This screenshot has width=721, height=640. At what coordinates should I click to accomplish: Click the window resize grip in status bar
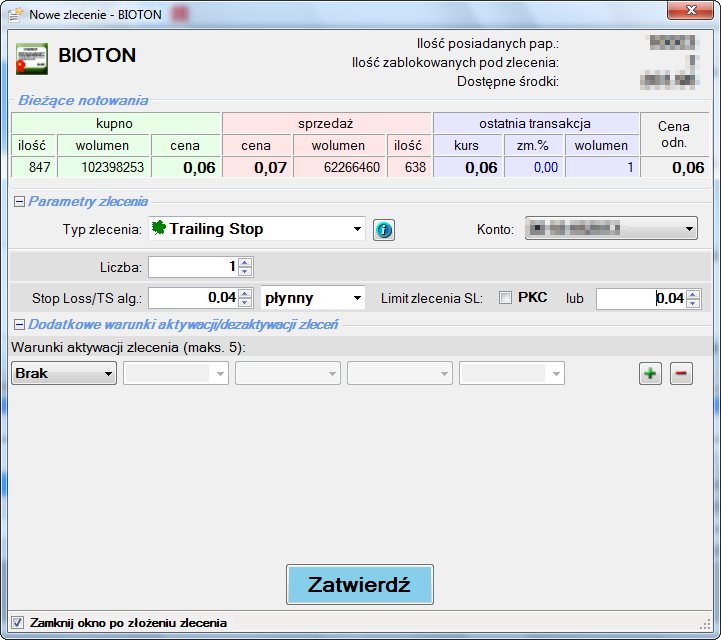[x=705, y=624]
